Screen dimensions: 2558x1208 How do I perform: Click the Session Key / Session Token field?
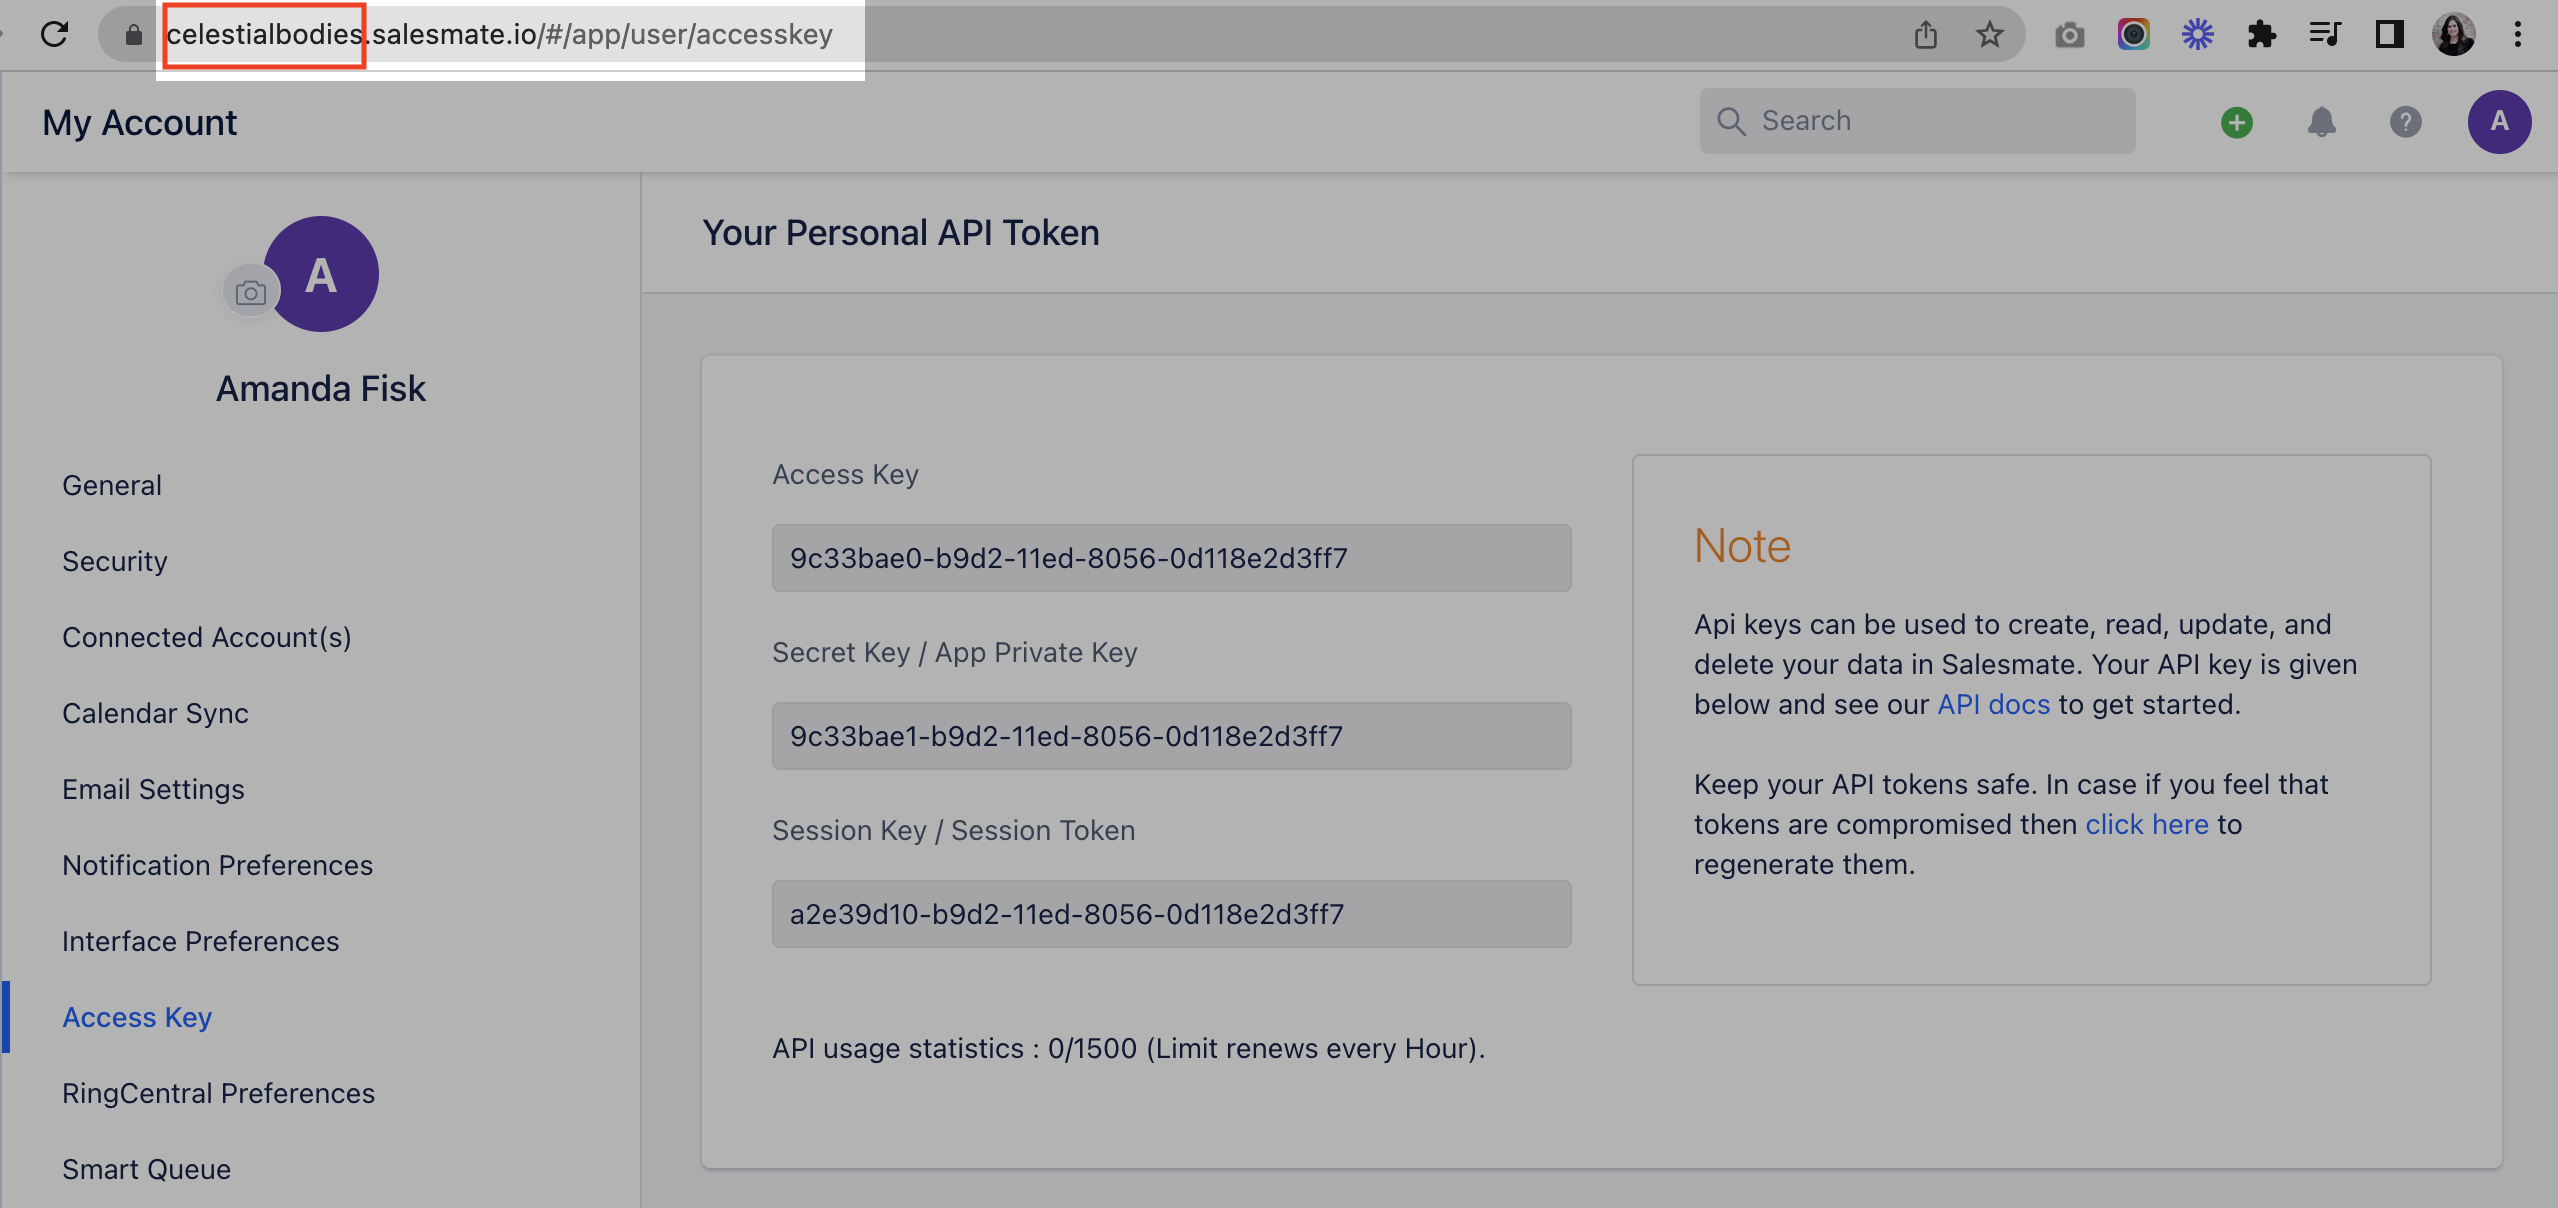coord(1171,914)
